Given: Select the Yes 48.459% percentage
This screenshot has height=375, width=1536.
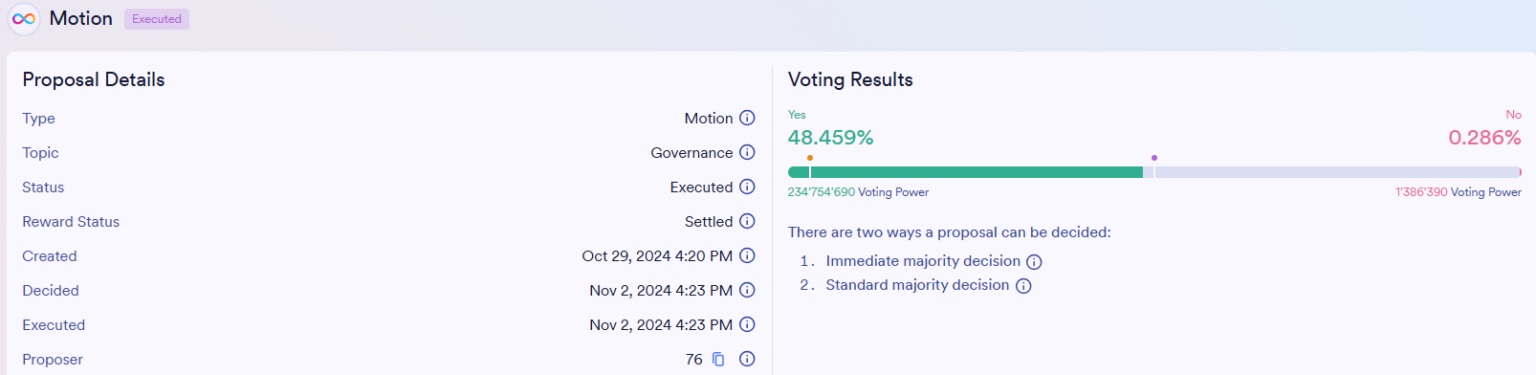Looking at the screenshot, I should [830, 138].
